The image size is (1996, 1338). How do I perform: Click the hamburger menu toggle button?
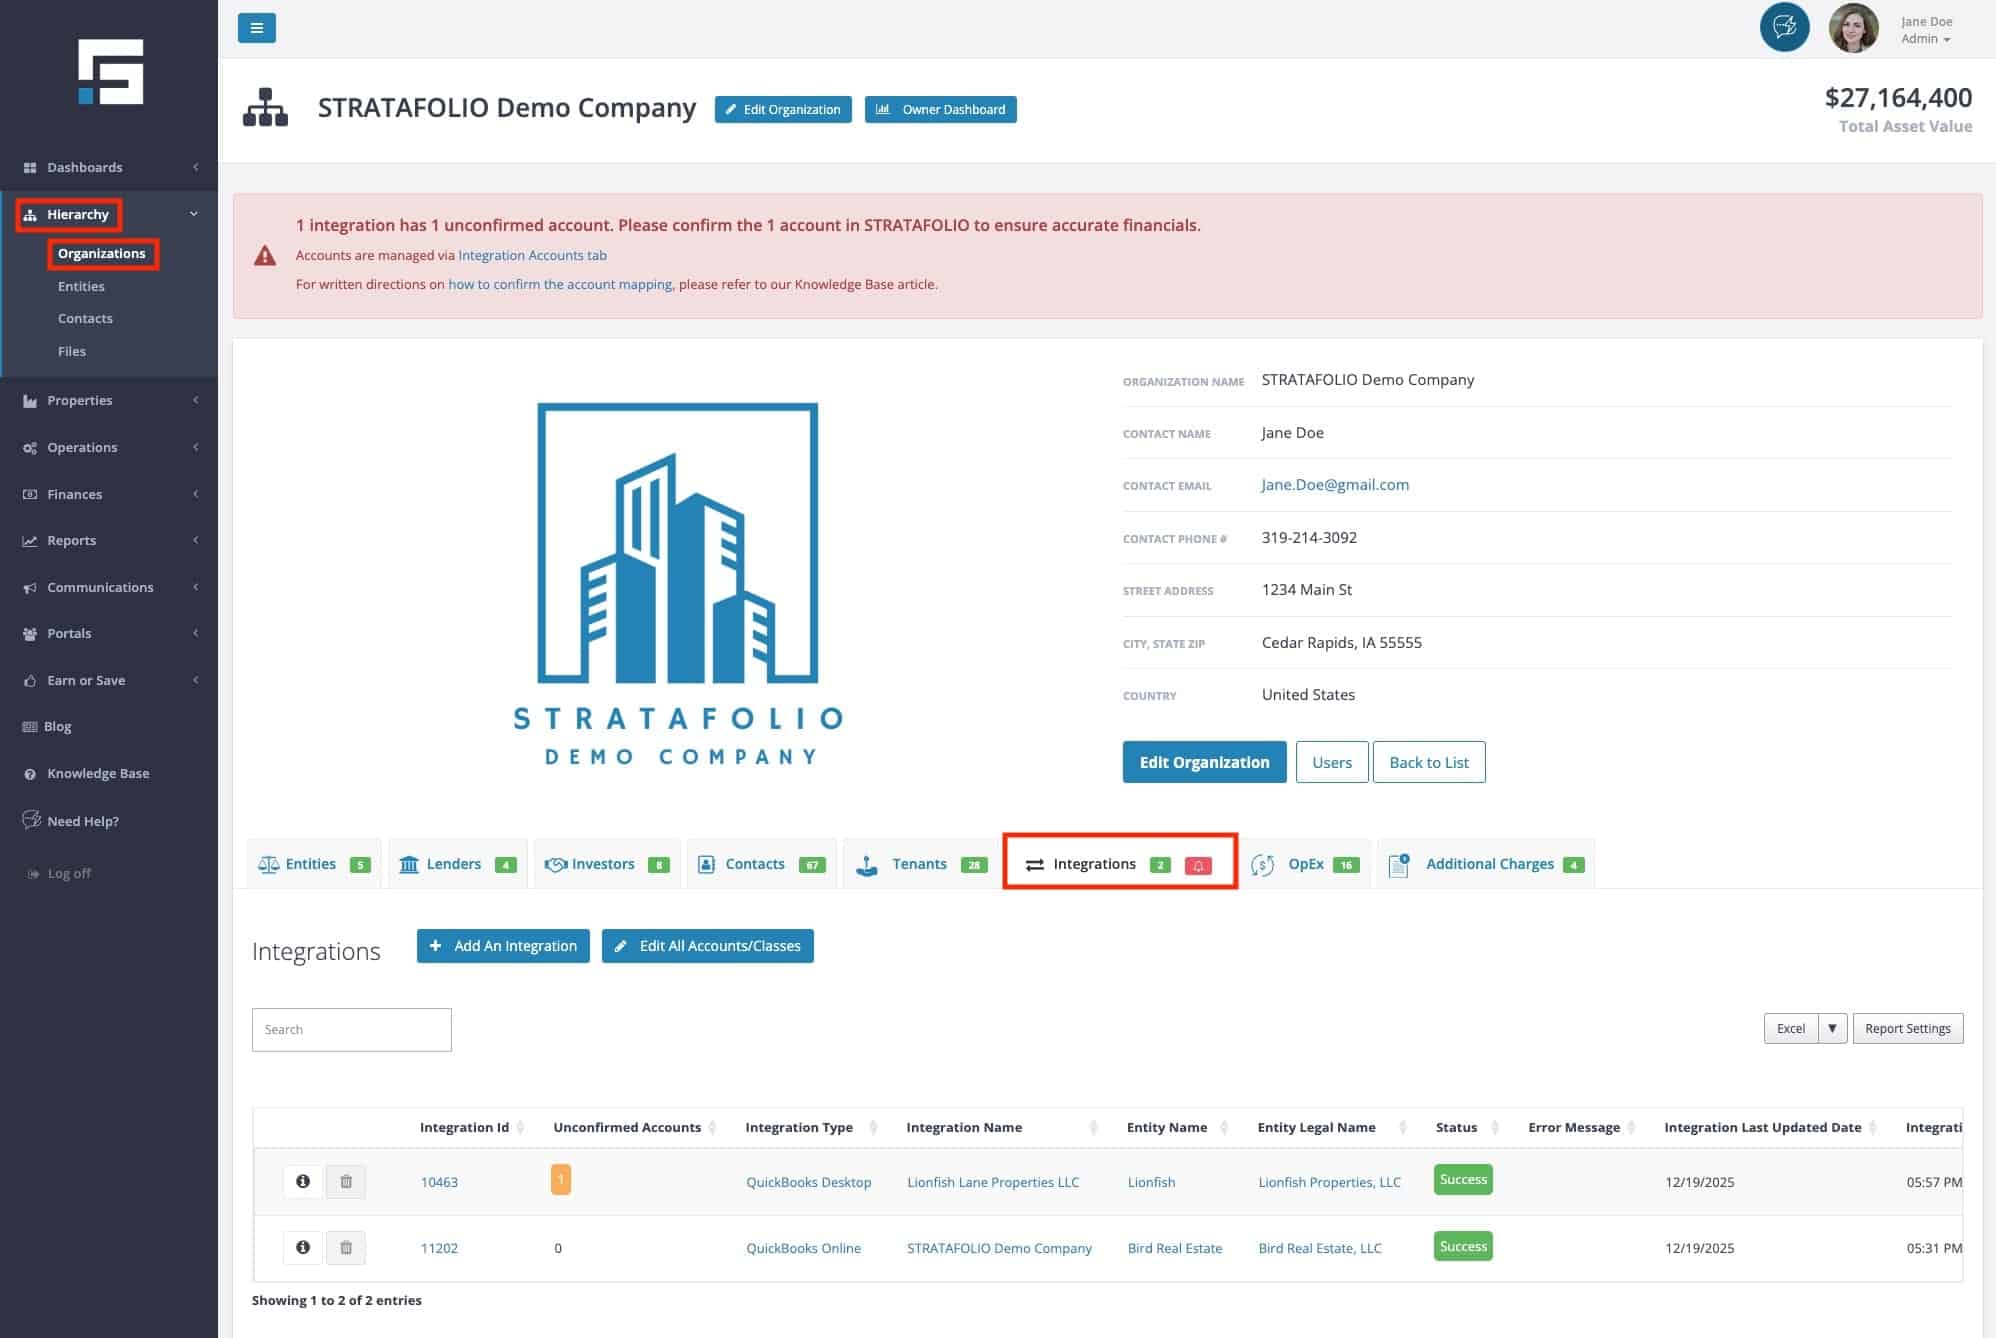[256, 28]
